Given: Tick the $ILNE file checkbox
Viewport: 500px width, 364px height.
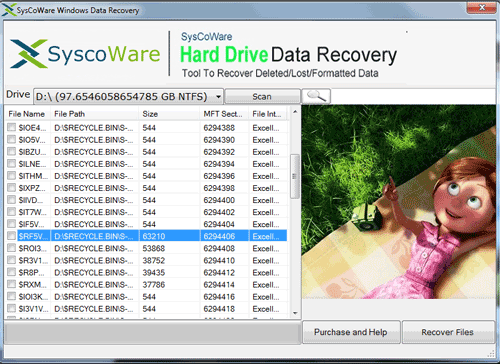Looking at the screenshot, I should pos(11,163).
